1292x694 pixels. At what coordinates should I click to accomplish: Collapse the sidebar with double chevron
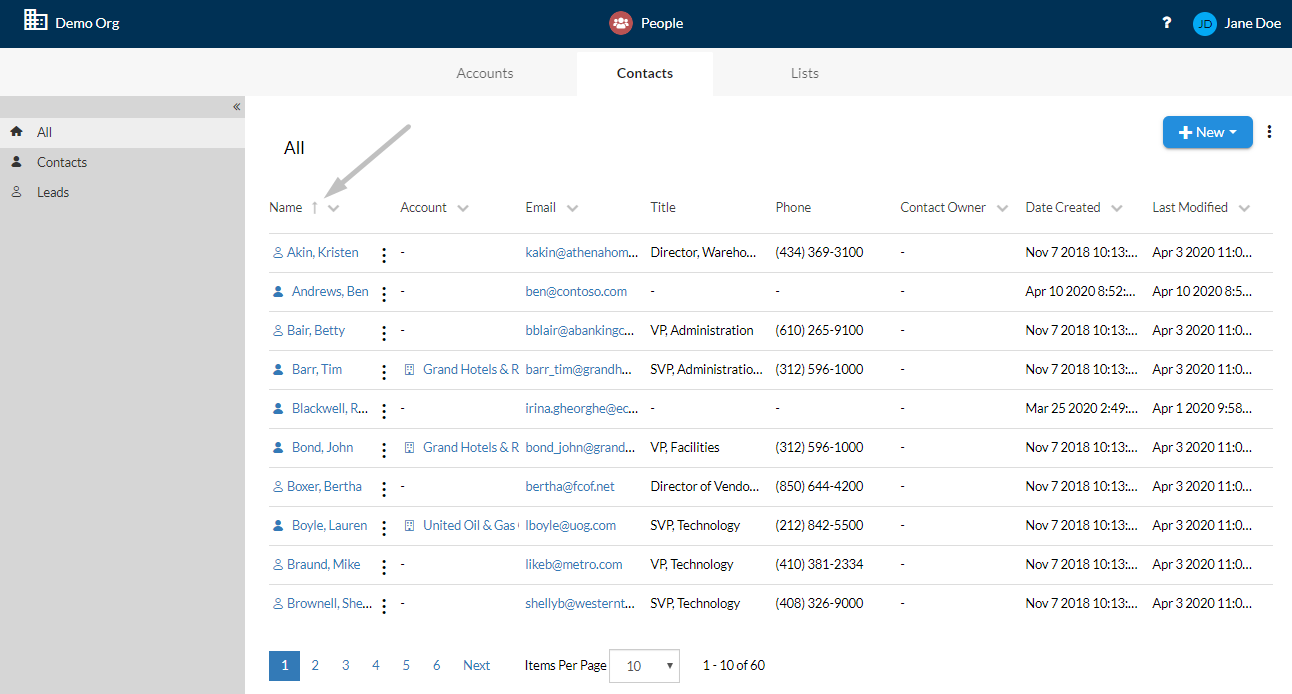(x=237, y=107)
